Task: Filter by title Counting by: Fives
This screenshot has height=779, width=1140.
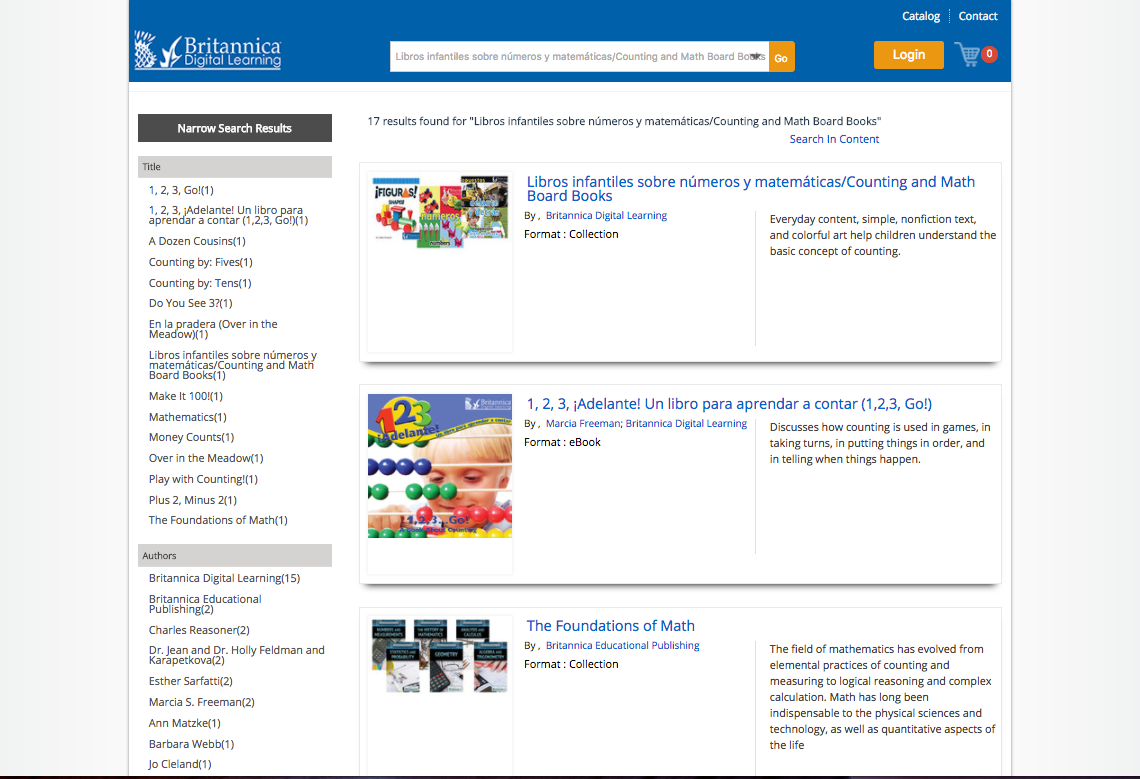Action: pos(201,262)
